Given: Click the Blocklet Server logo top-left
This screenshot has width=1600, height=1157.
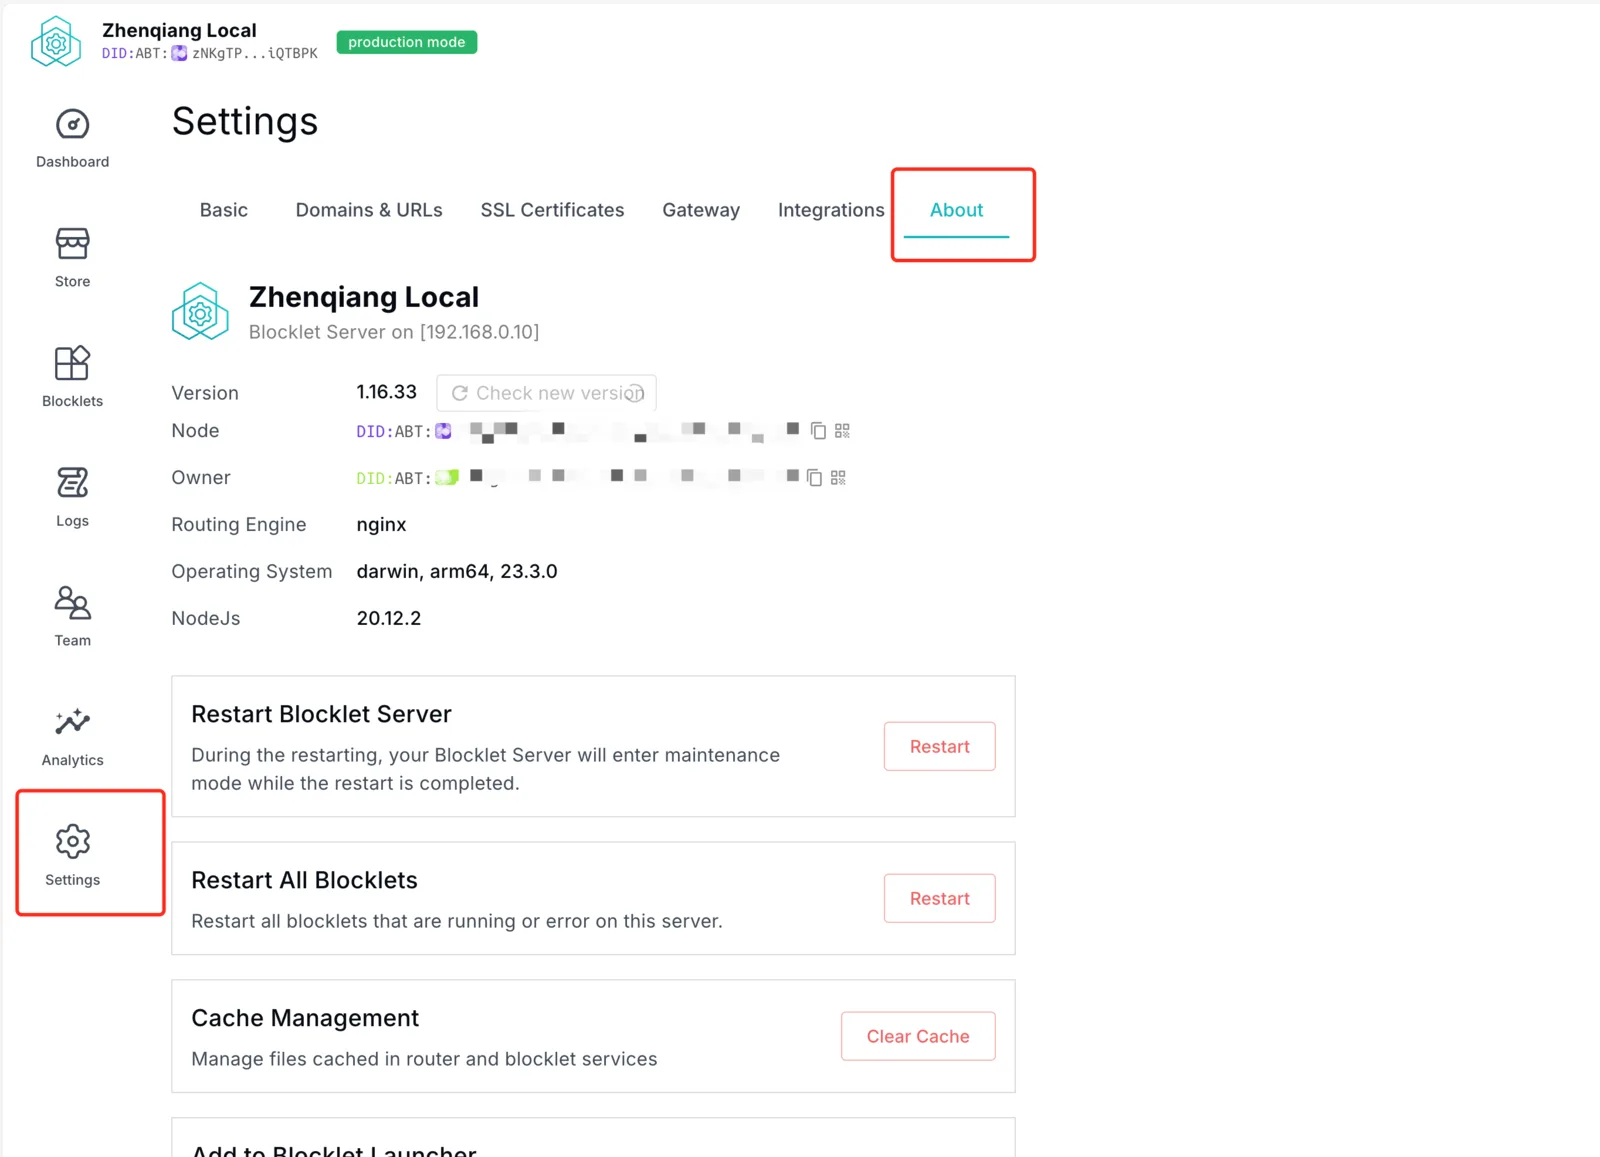Looking at the screenshot, I should point(56,42).
